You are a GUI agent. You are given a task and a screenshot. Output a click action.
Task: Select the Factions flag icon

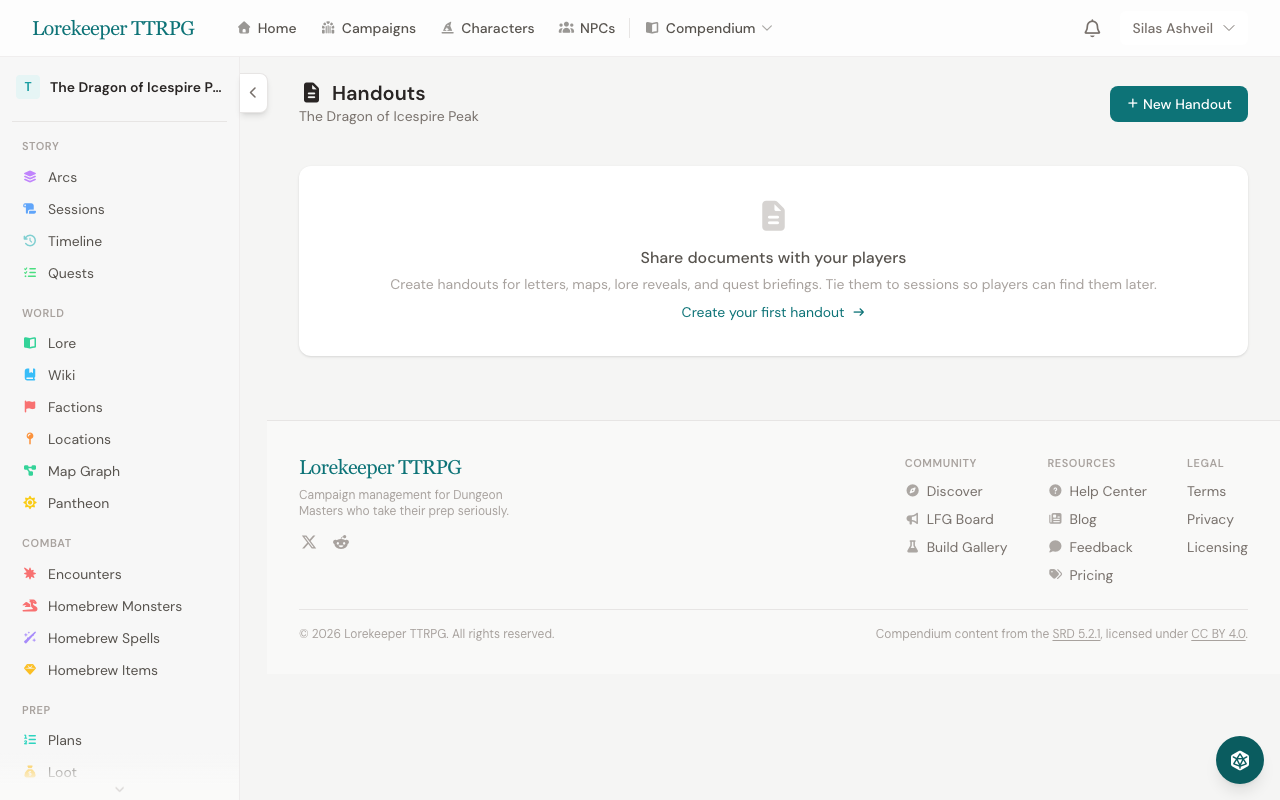(30, 407)
